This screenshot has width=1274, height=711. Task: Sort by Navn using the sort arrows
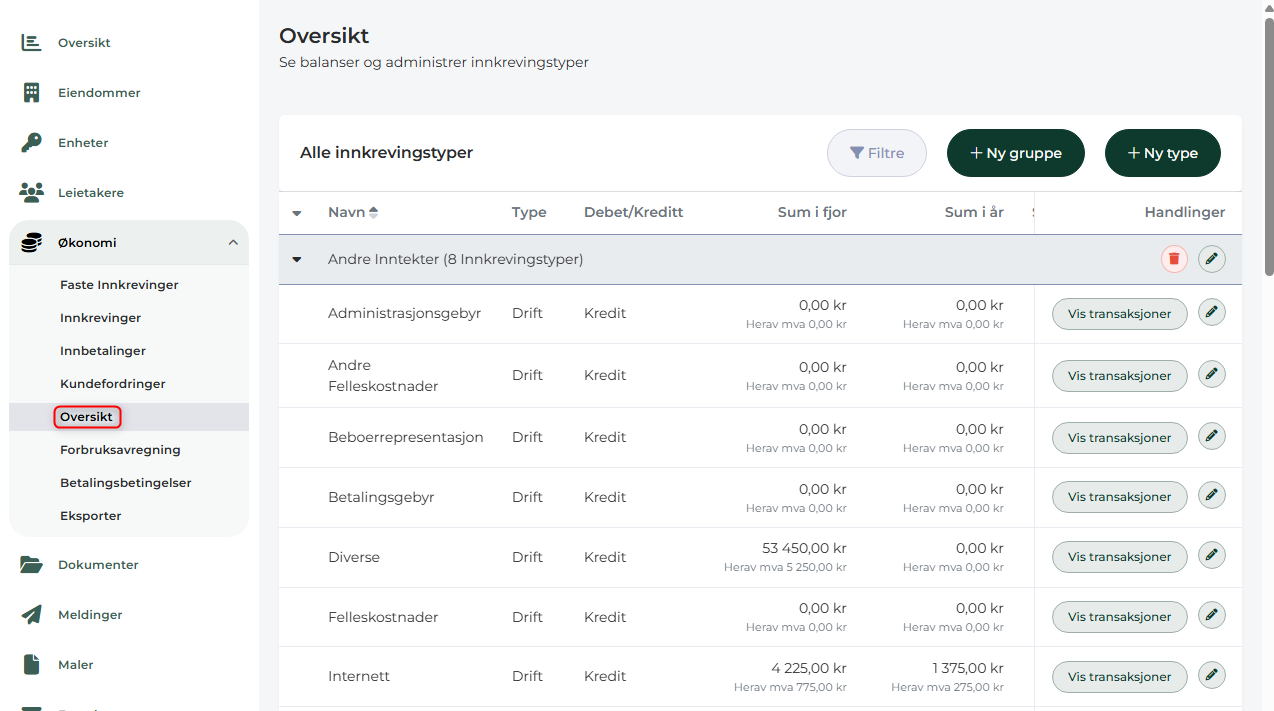(x=374, y=212)
